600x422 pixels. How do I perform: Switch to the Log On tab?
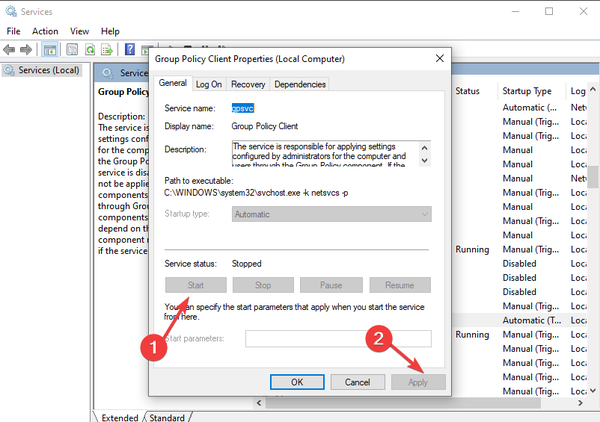click(209, 84)
